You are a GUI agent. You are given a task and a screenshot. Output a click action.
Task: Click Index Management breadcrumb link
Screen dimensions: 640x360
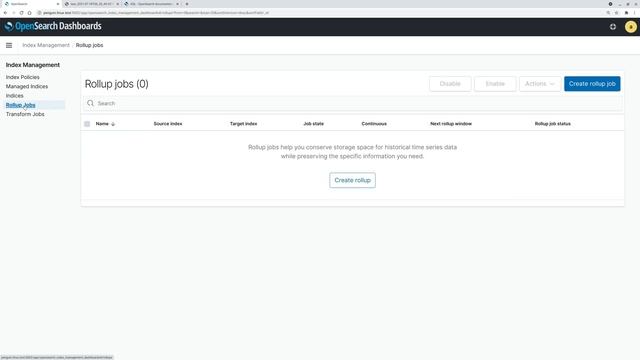point(46,45)
